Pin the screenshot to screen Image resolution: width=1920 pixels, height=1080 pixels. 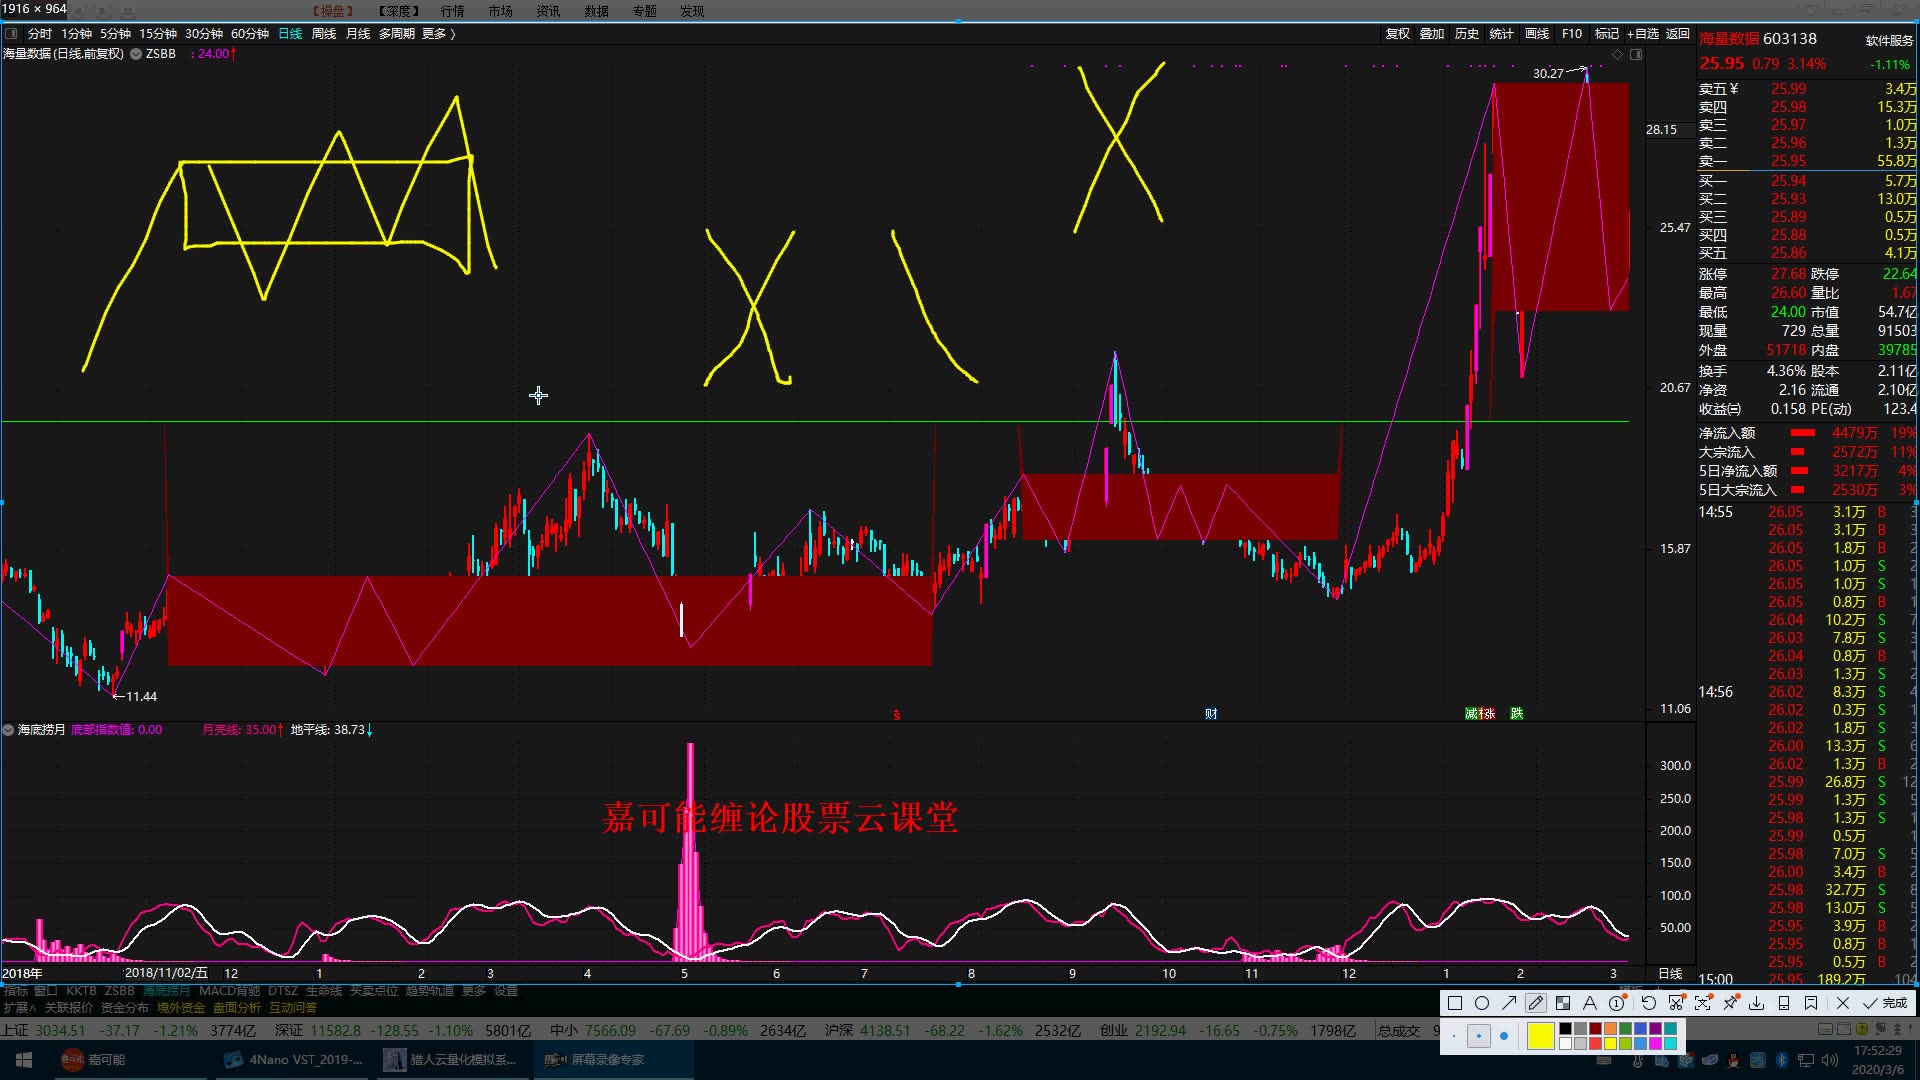coord(1730,1003)
